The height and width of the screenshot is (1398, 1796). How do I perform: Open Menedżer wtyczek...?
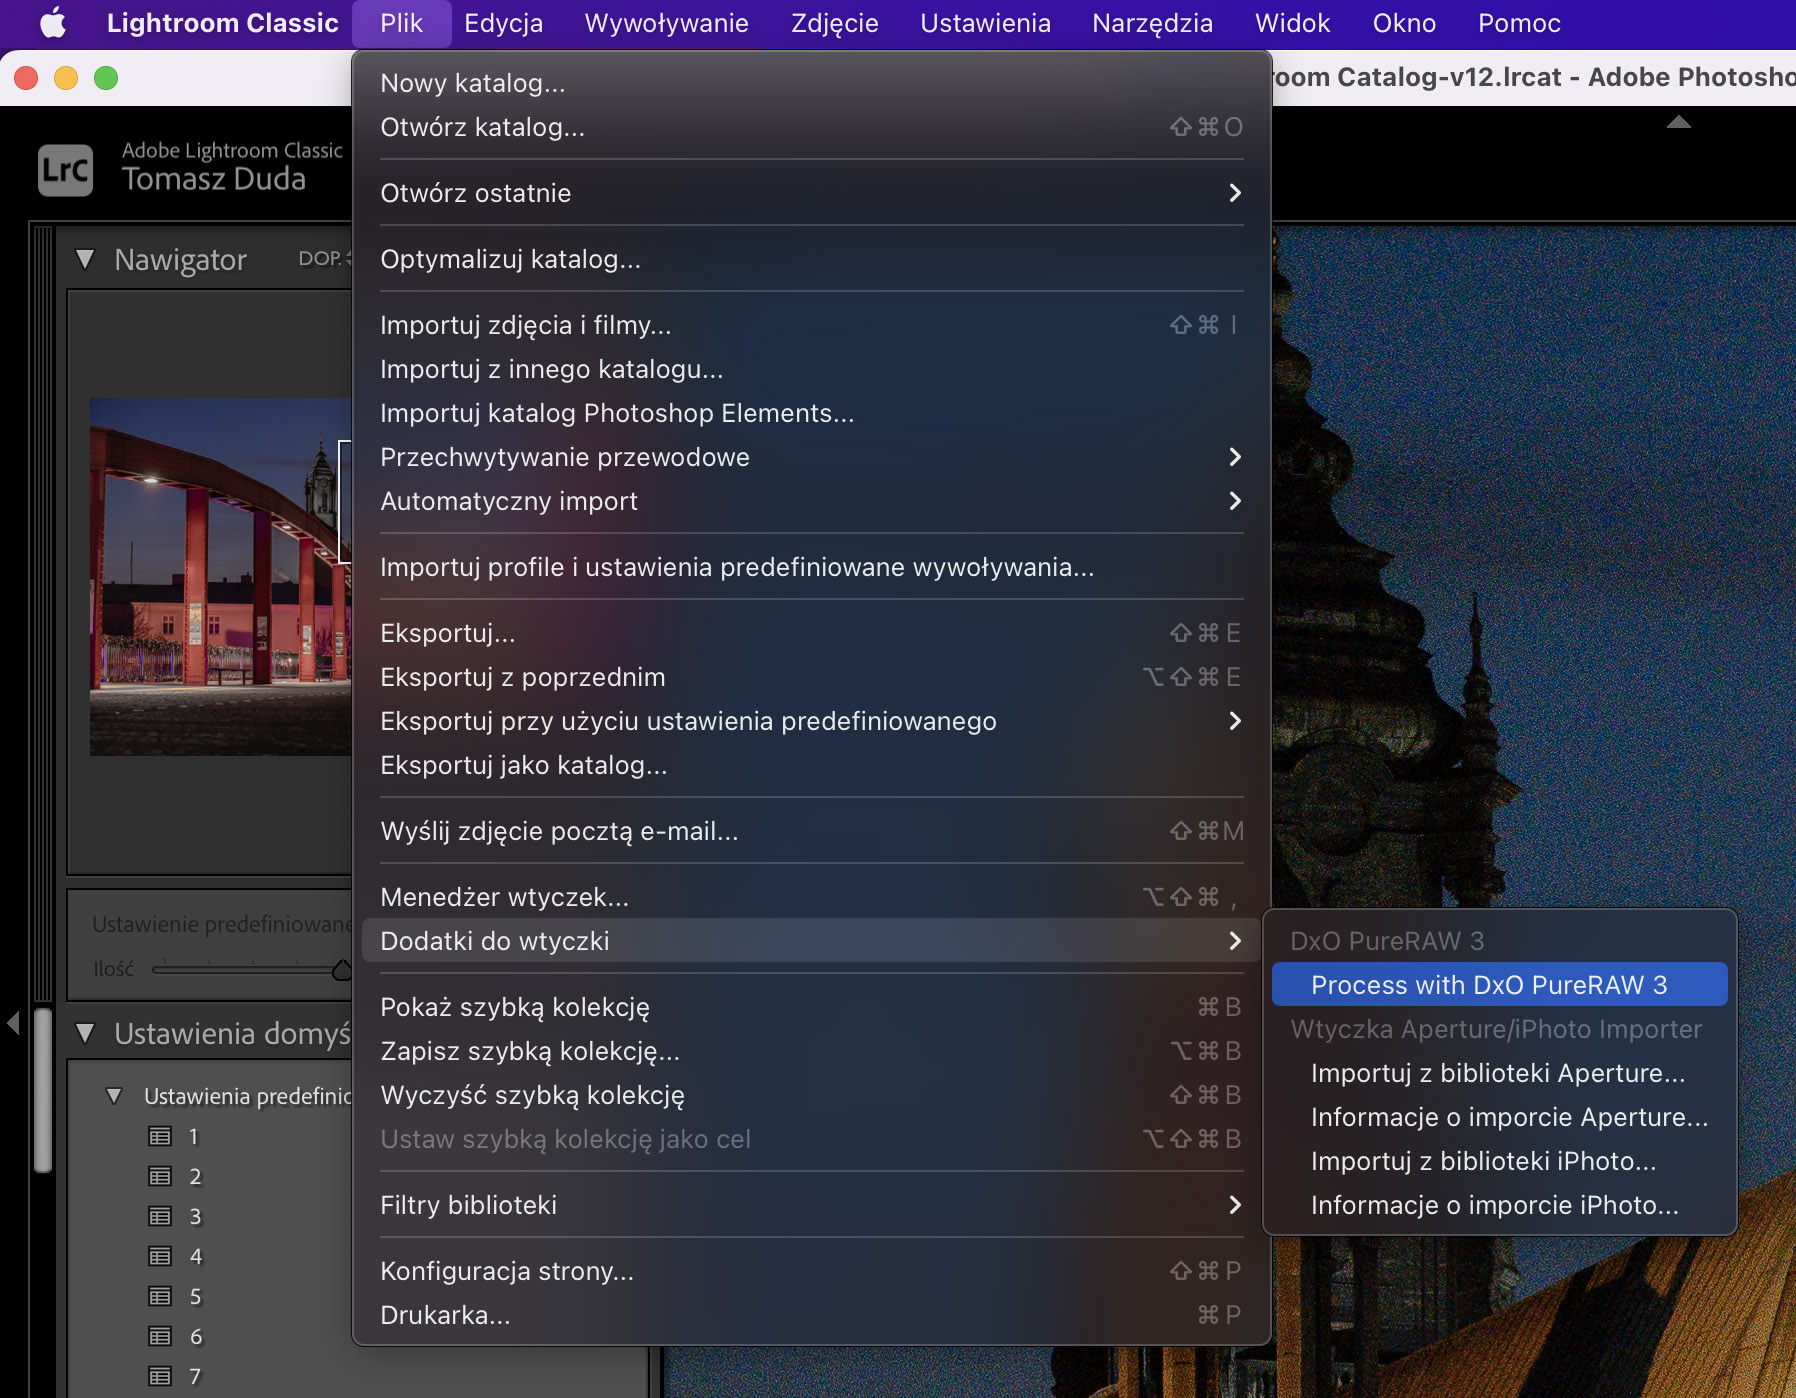(811, 897)
